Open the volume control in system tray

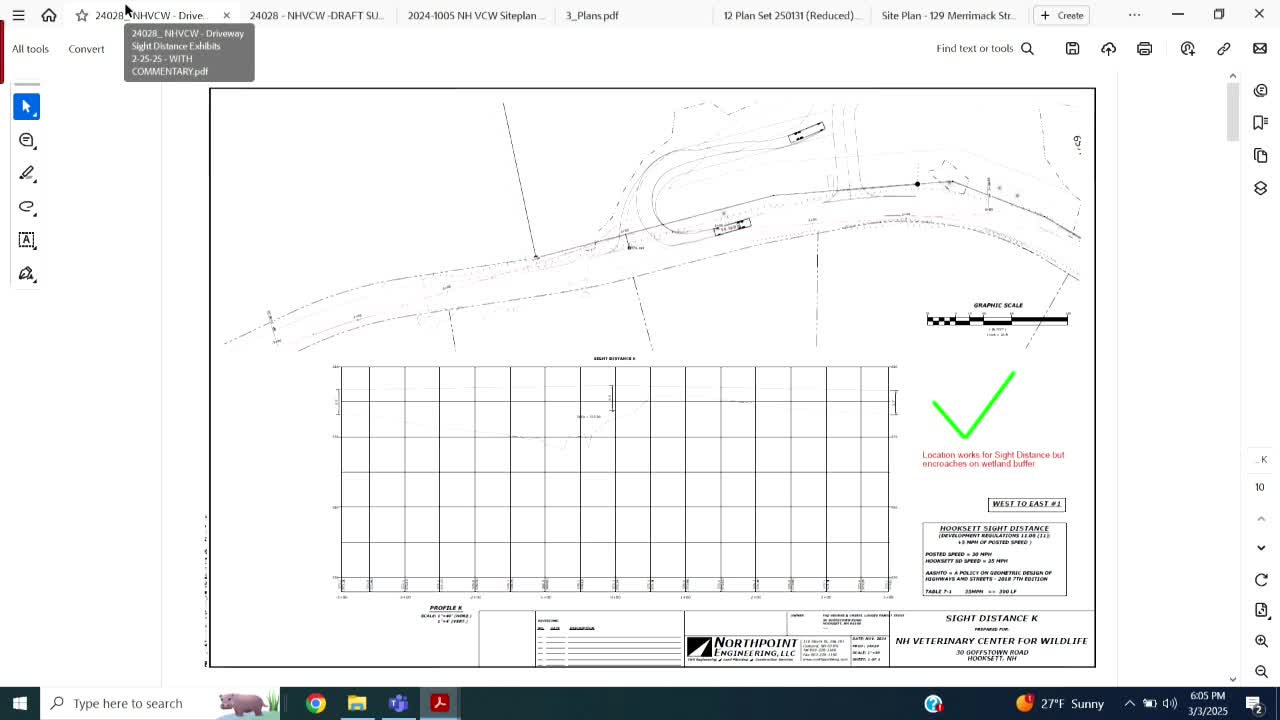tap(1169, 703)
